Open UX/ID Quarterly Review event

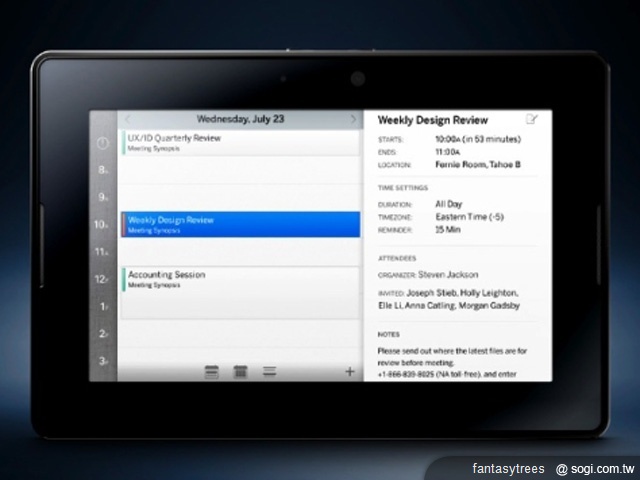coord(240,143)
